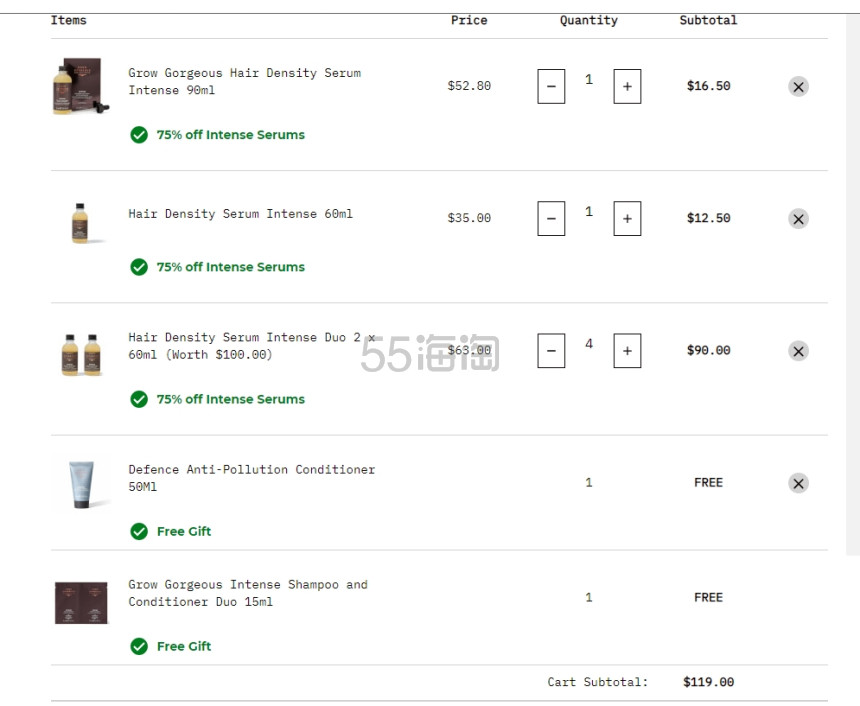
Task: Increase quantity of Serum Intense 60ml
Action: click(x=627, y=218)
